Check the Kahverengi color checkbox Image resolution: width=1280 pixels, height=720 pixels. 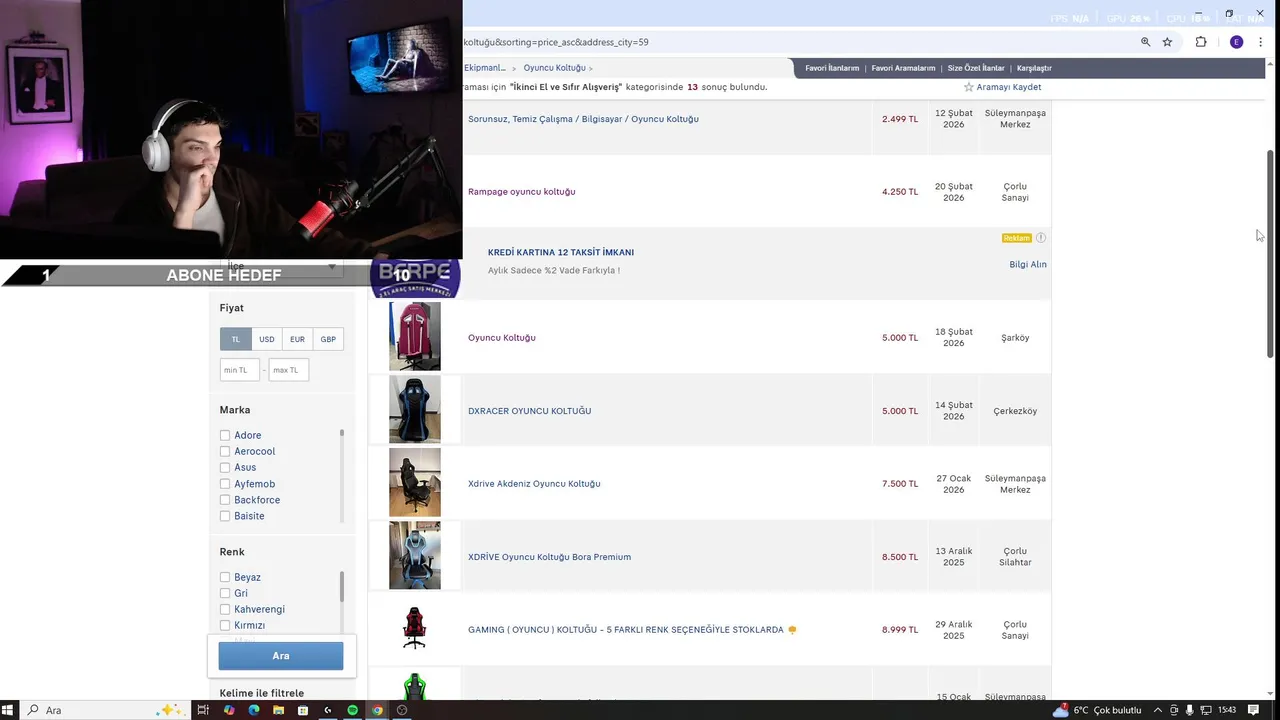225,609
